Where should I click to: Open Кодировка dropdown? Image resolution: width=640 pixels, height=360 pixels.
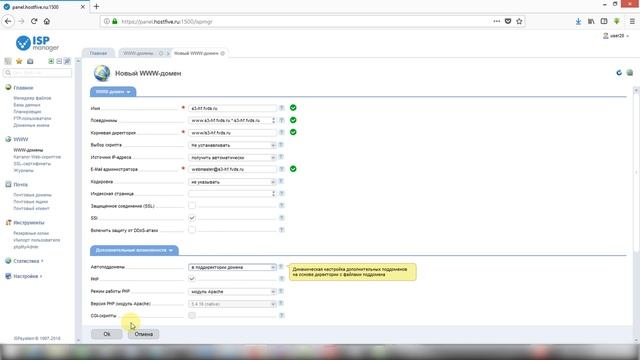[x=232, y=182]
